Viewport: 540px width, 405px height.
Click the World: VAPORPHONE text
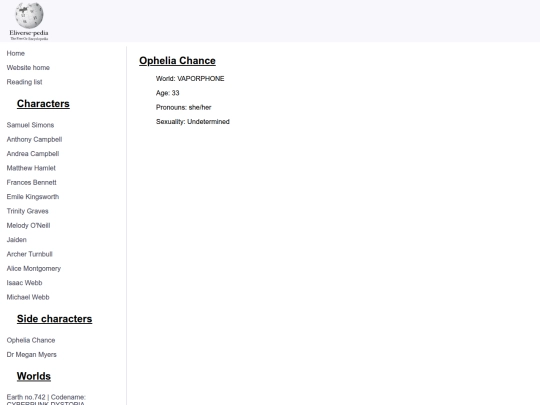190,79
